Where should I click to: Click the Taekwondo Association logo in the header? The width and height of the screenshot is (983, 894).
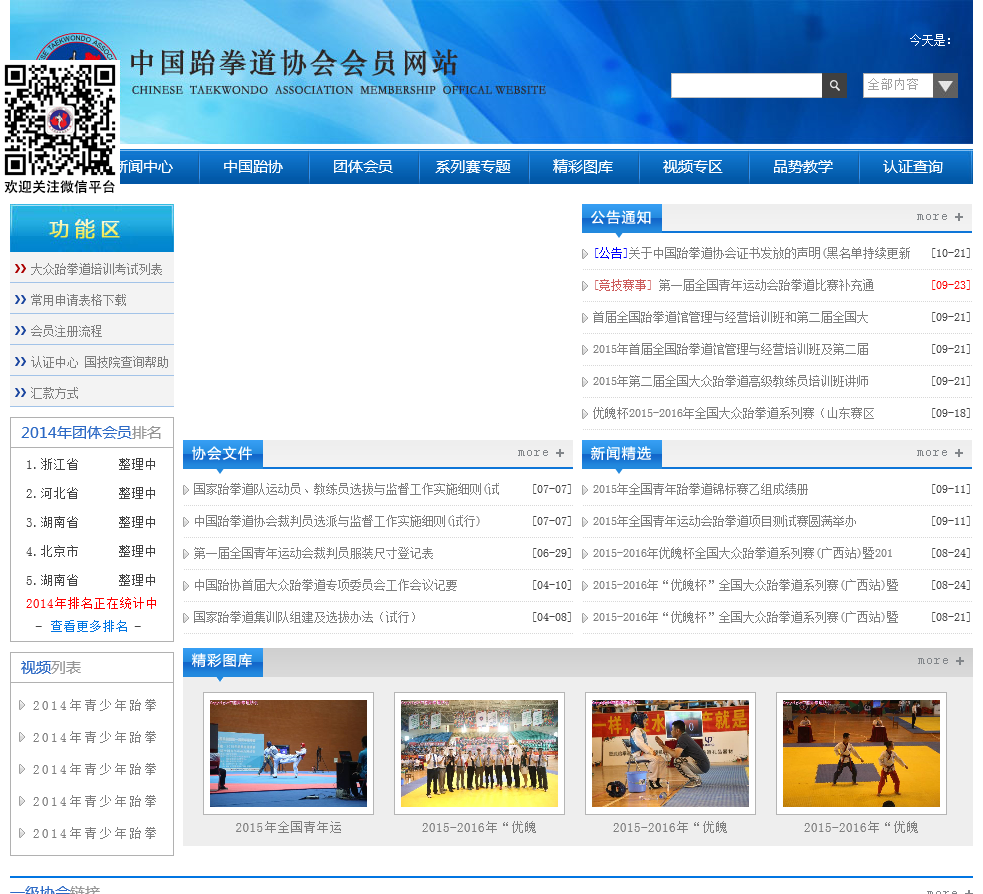pos(76,47)
